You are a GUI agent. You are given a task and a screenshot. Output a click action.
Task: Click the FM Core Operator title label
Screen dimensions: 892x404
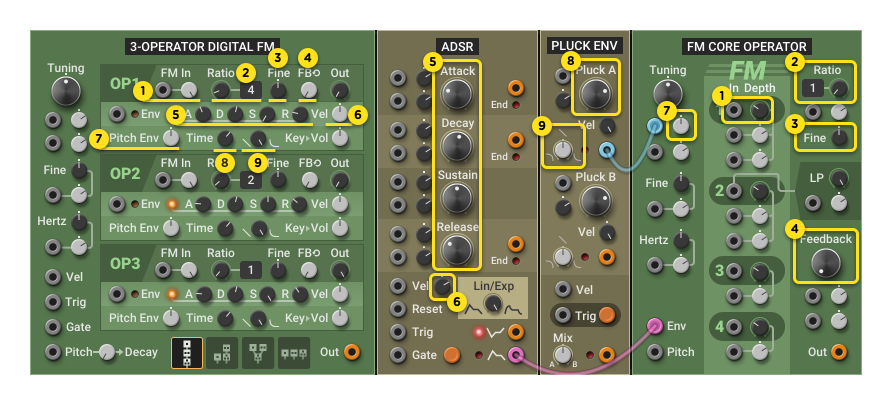pyautogui.click(x=747, y=46)
